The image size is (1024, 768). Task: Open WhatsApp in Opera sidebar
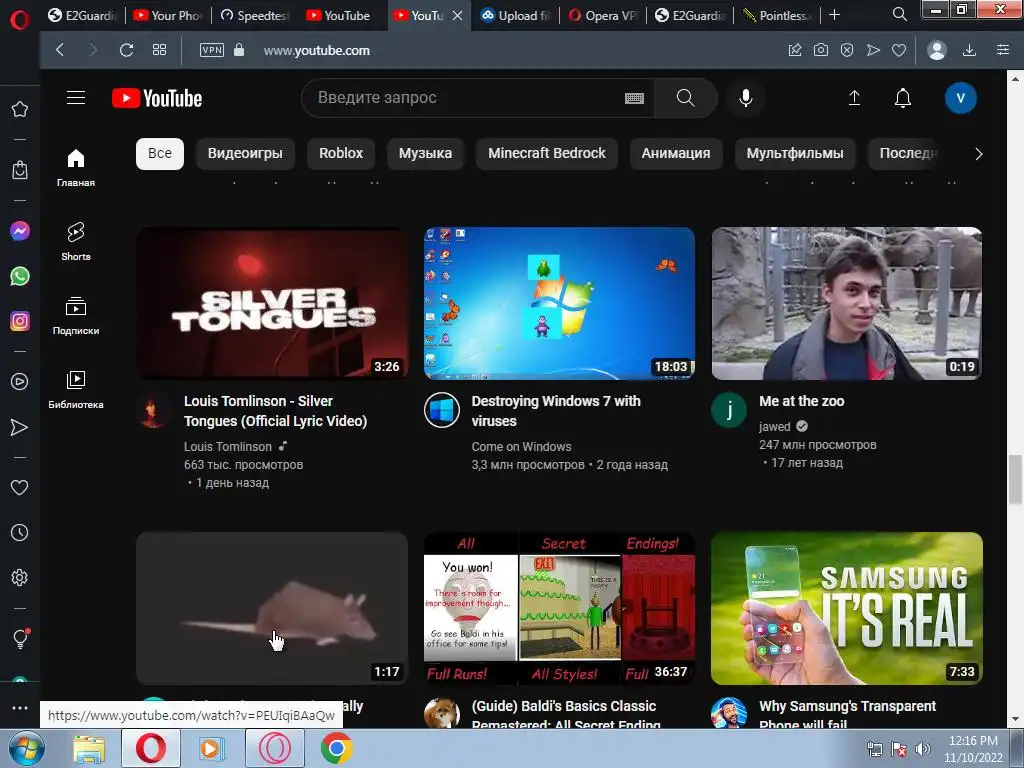click(20, 276)
